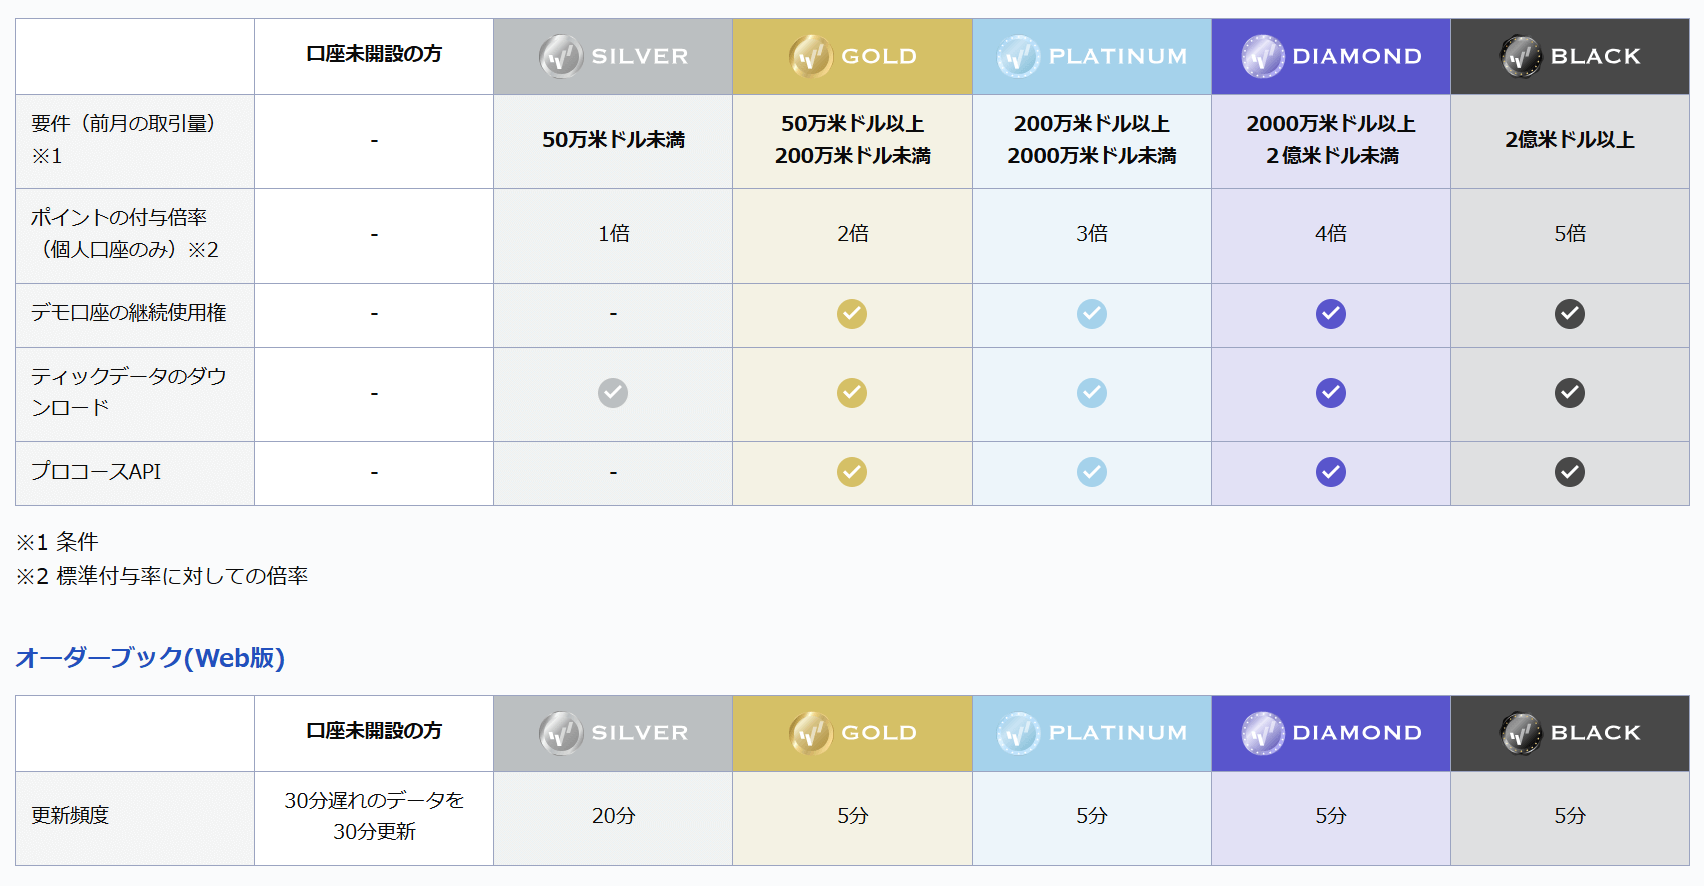Click the PLATINUM coin icon in top table

[x=1019, y=56]
